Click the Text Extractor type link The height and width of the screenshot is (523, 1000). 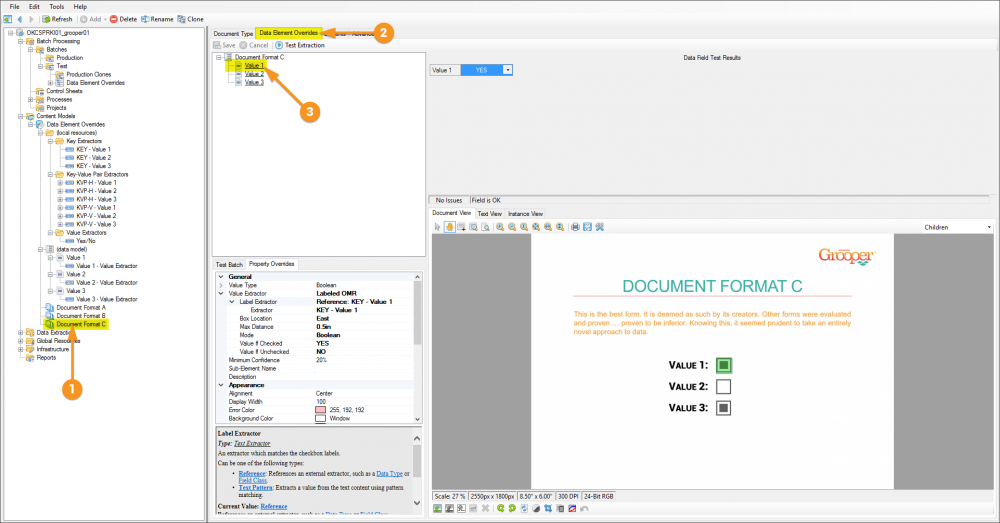[x=252, y=443]
